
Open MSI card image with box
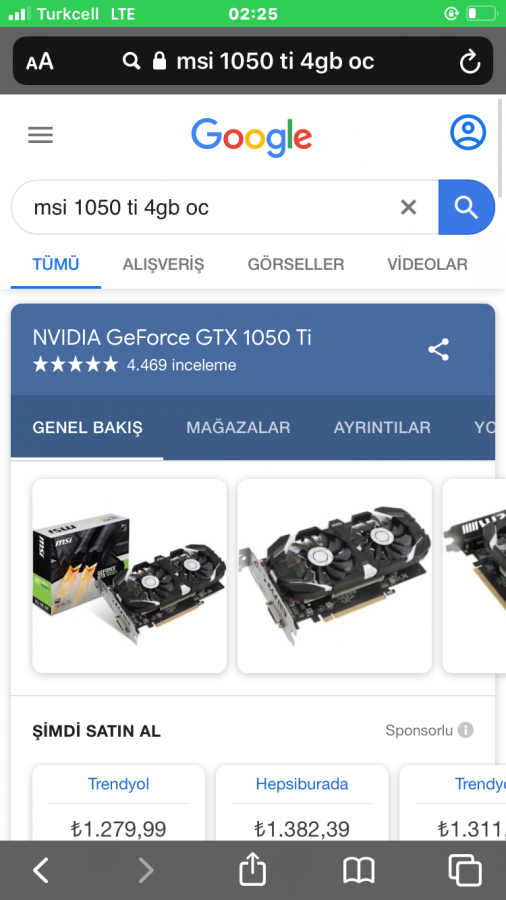(130, 576)
